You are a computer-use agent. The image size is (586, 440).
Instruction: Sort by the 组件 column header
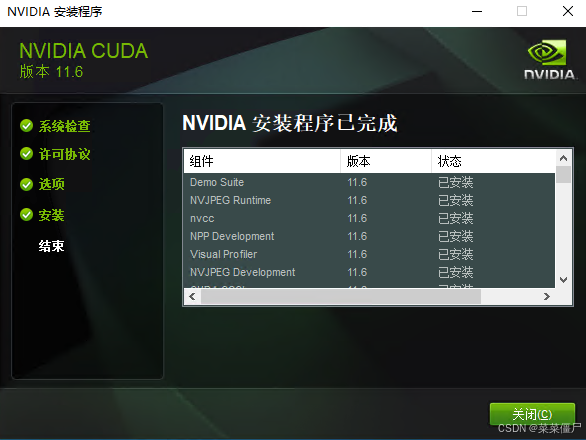click(262, 161)
